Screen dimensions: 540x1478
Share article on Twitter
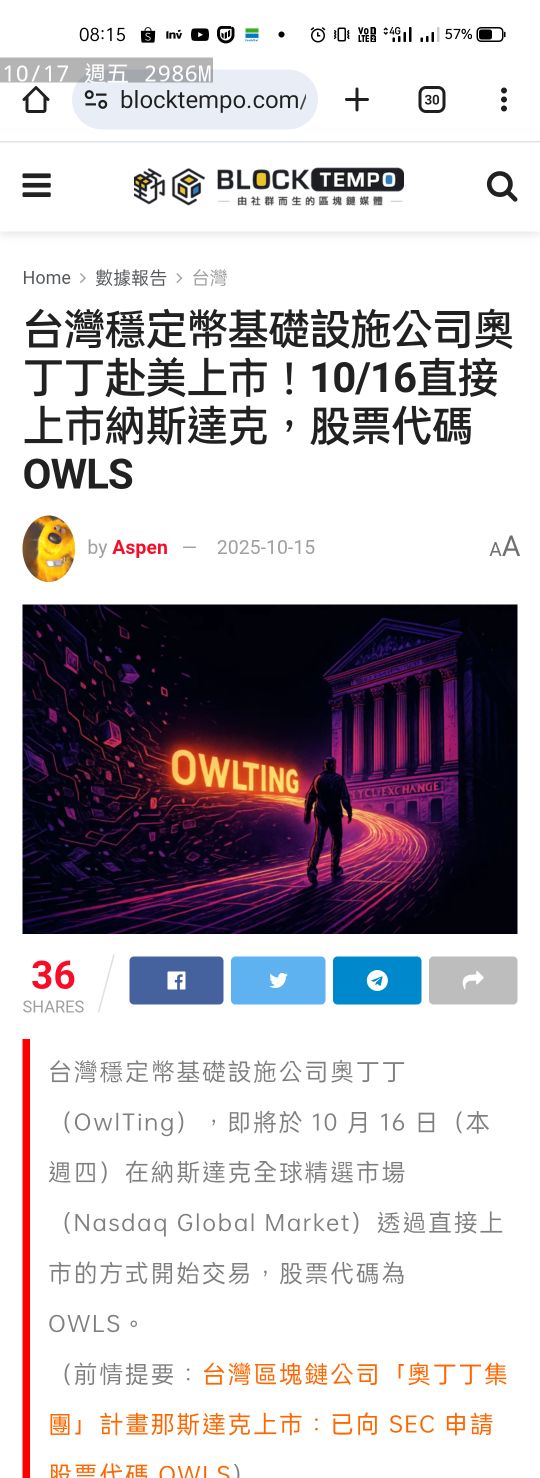tap(278, 980)
